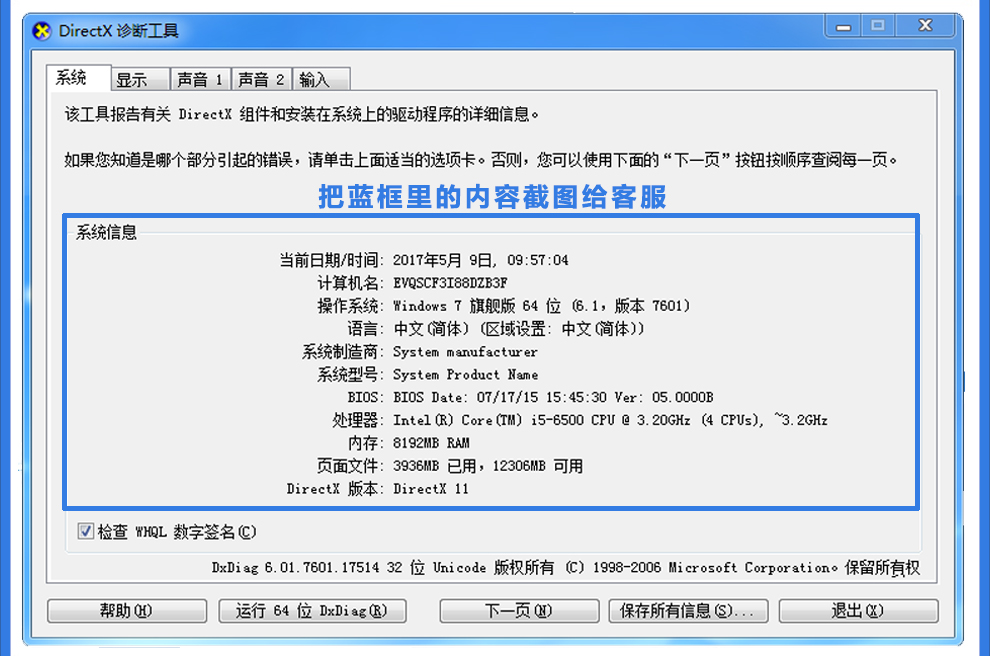Image resolution: width=990 pixels, height=656 pixels.
Task: Click the 系统制造商 label
Action: [x=342, y=352]
